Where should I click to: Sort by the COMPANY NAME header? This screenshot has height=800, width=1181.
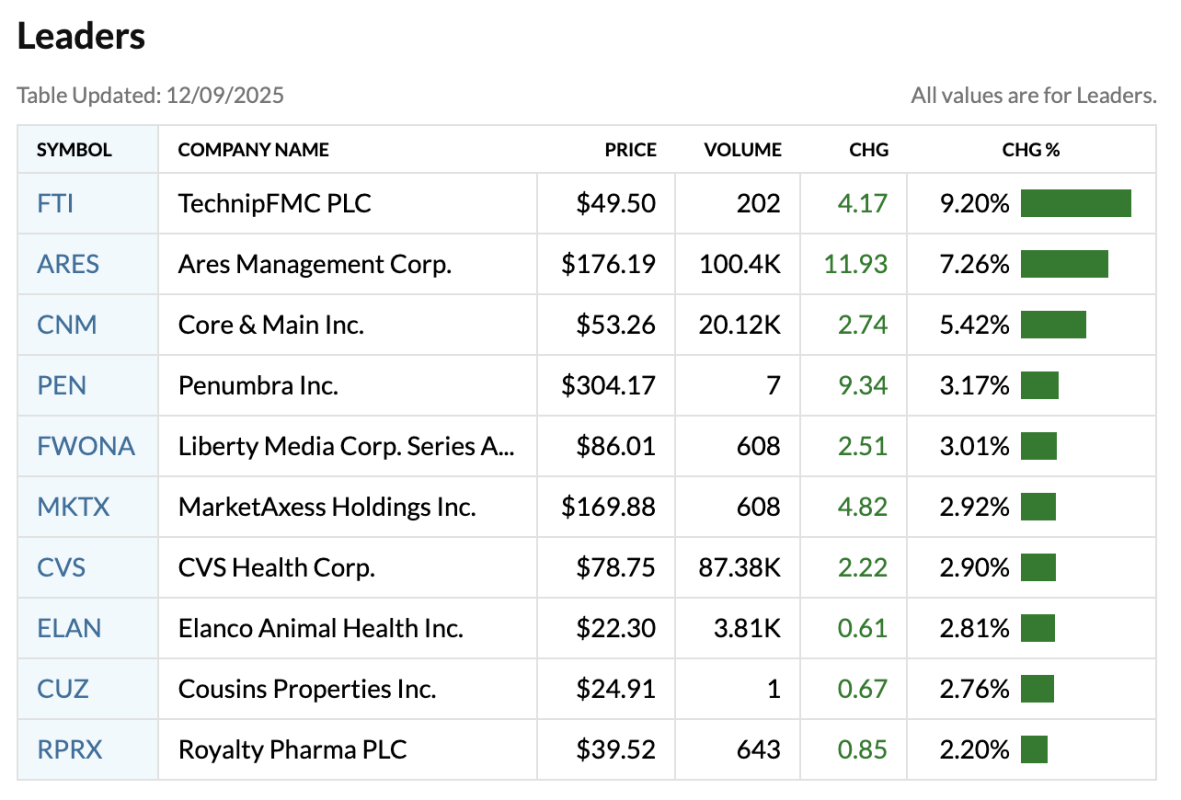coord(253,150)
